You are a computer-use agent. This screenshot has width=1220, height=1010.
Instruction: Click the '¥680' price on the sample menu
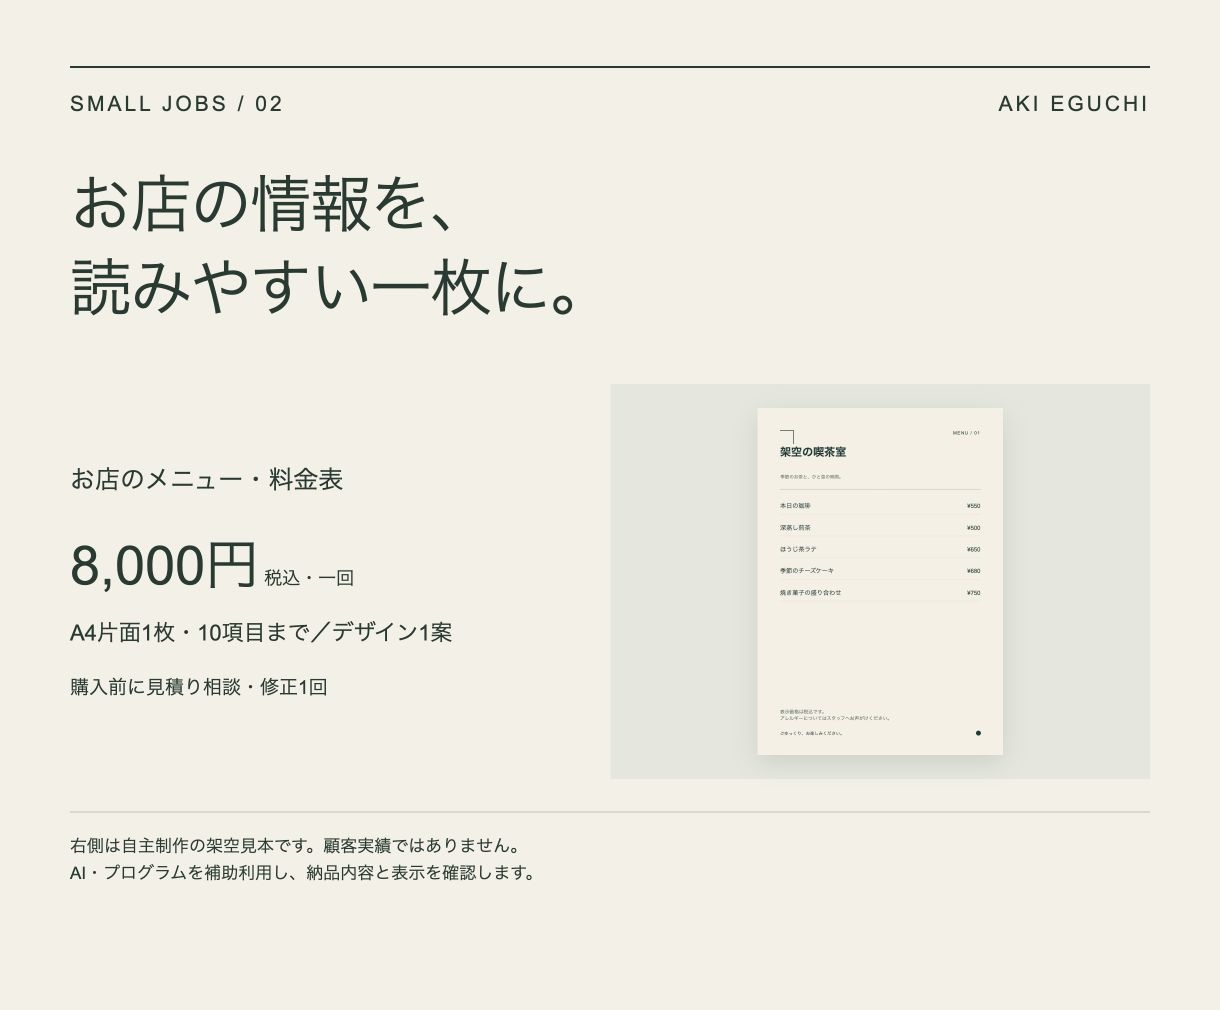[x=973, y=571]
